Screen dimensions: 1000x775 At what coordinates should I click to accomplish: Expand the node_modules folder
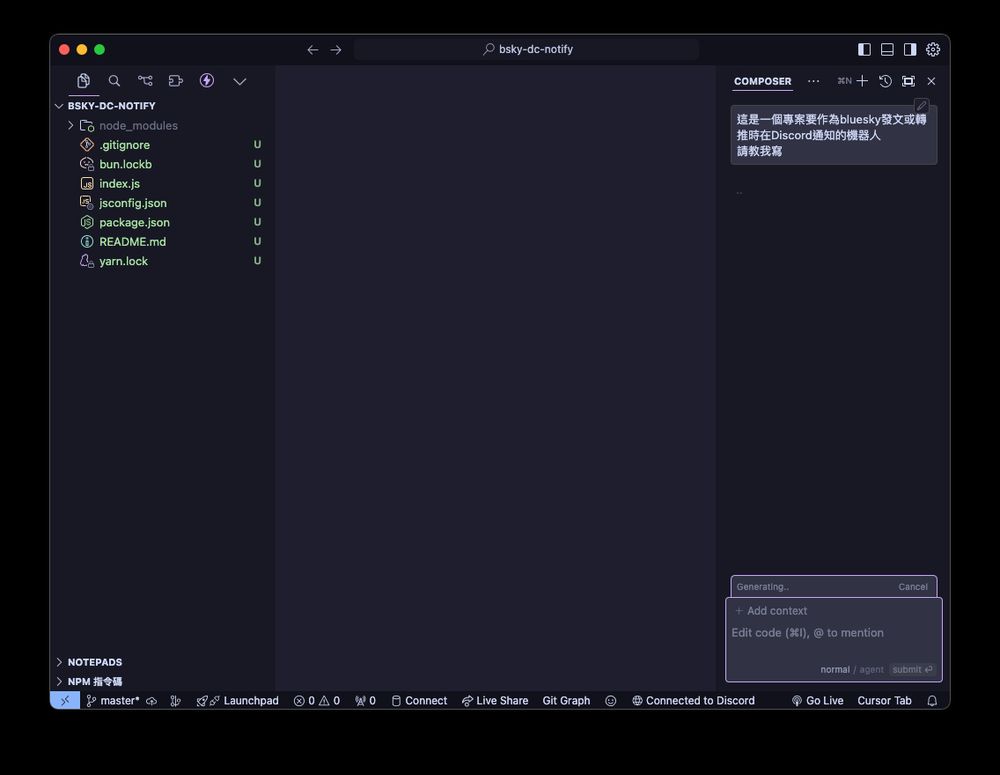click(x=70, y=125)
